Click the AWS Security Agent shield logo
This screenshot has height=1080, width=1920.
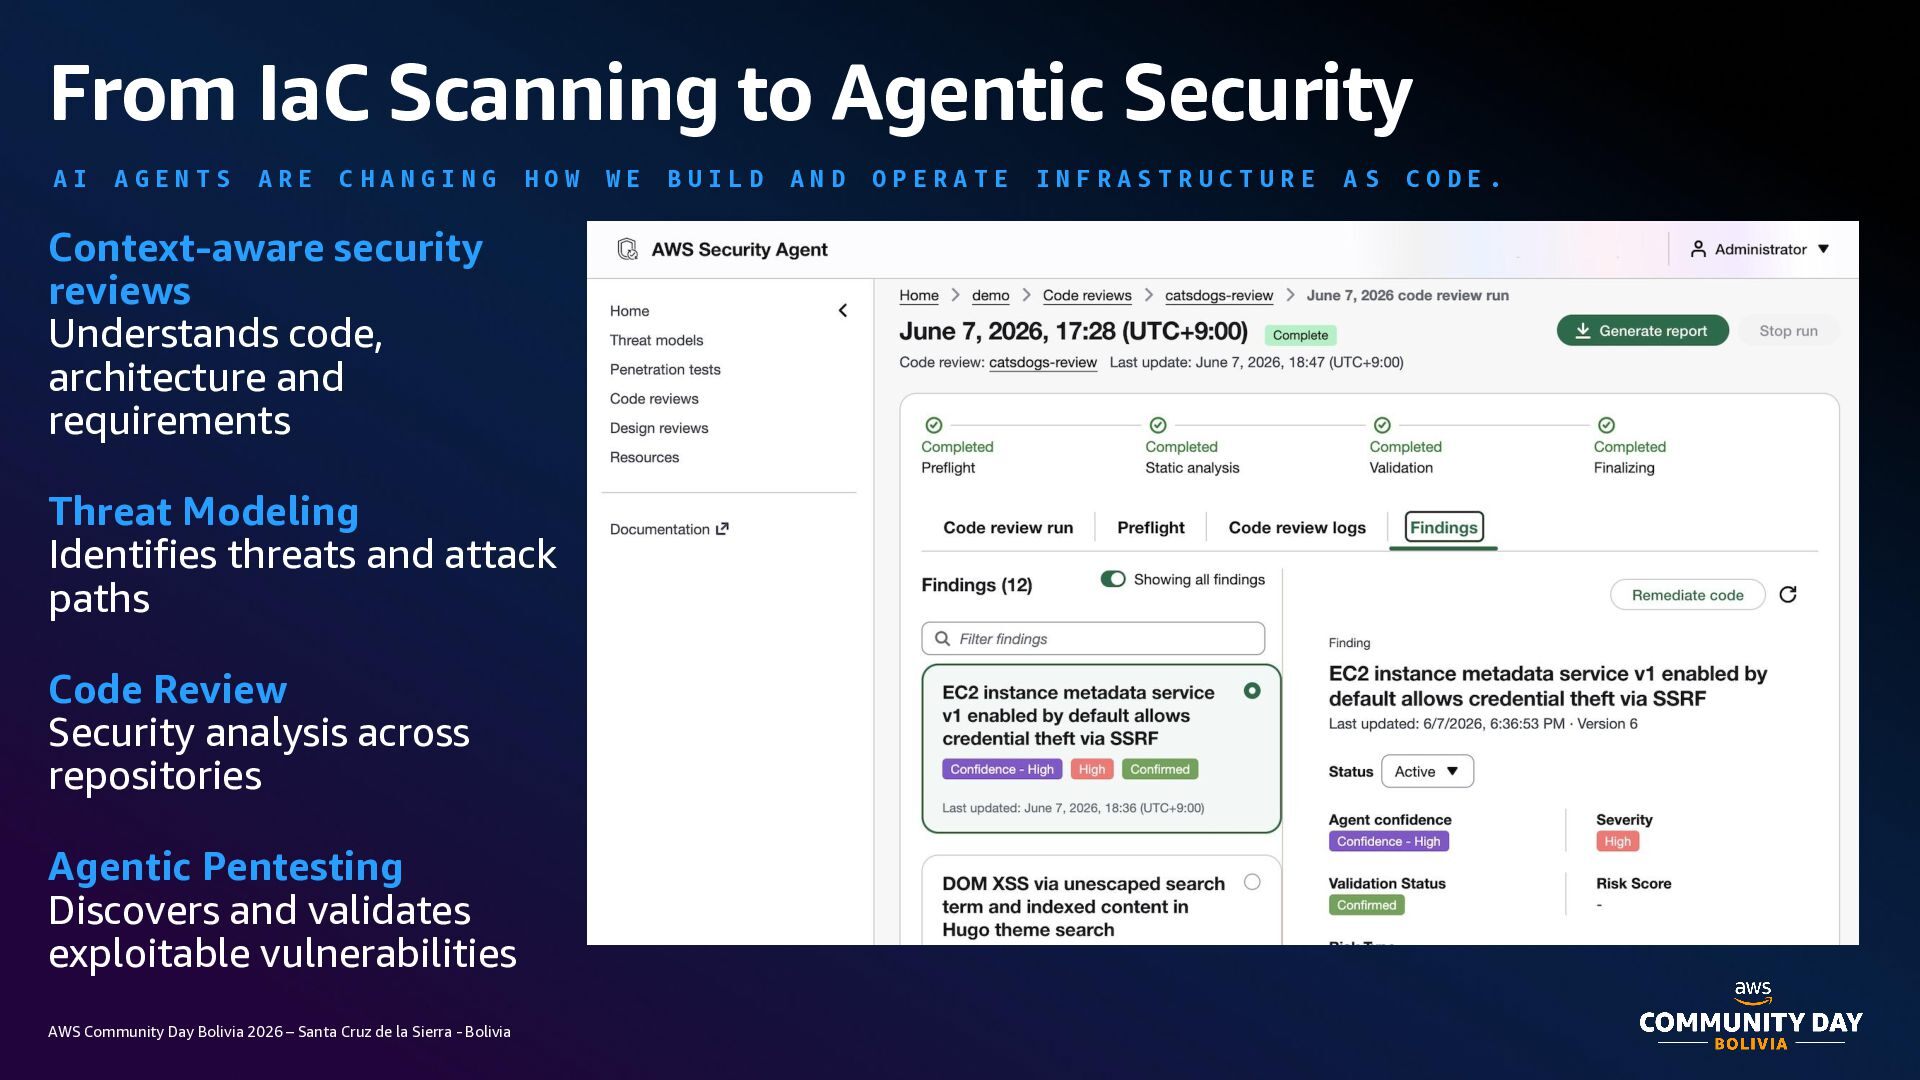[628, 249]
